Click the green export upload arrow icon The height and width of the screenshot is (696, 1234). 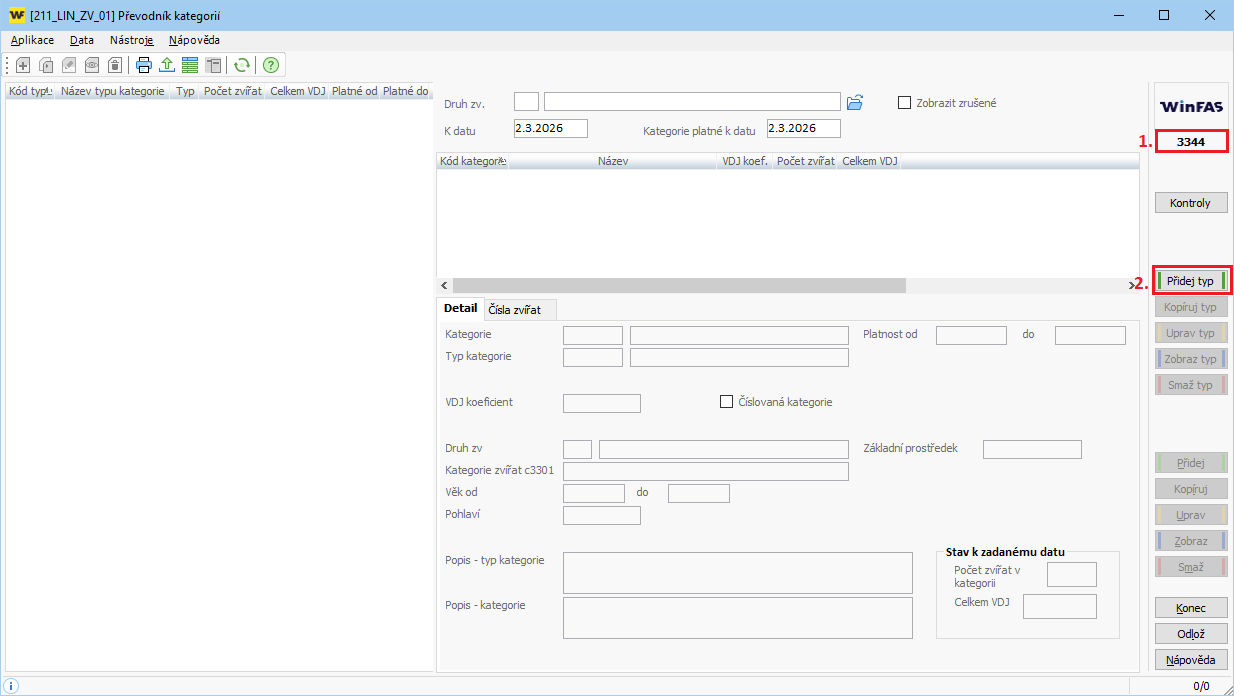click(x=167, y=65)
